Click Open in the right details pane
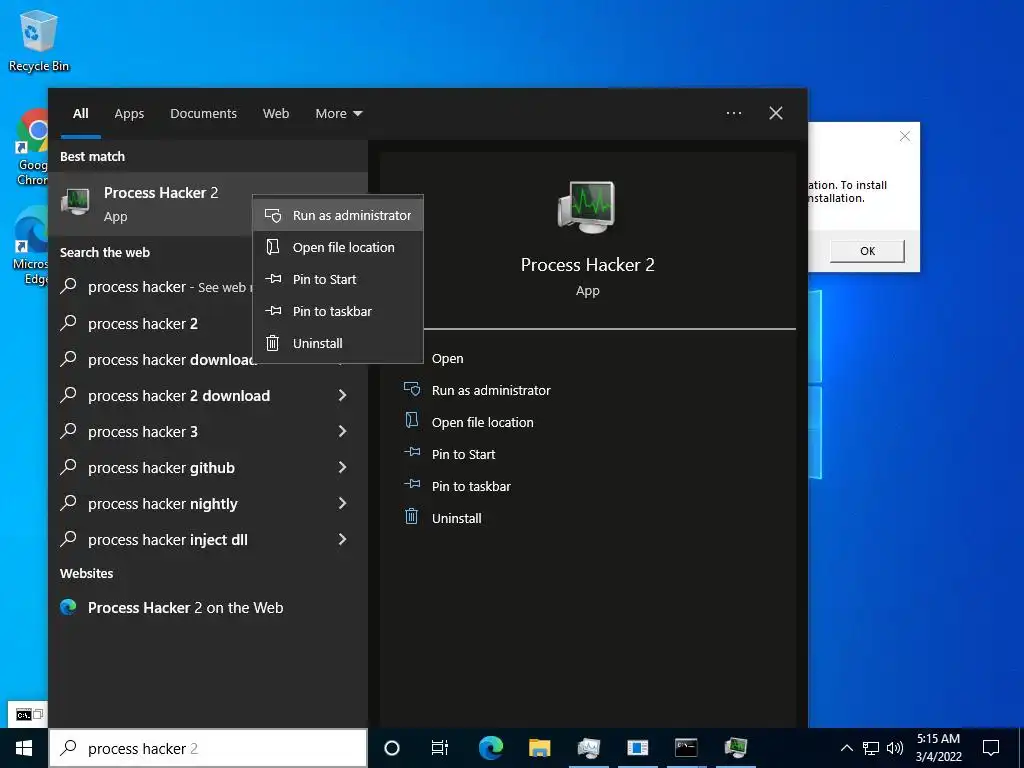 click(x=447, y=359)
